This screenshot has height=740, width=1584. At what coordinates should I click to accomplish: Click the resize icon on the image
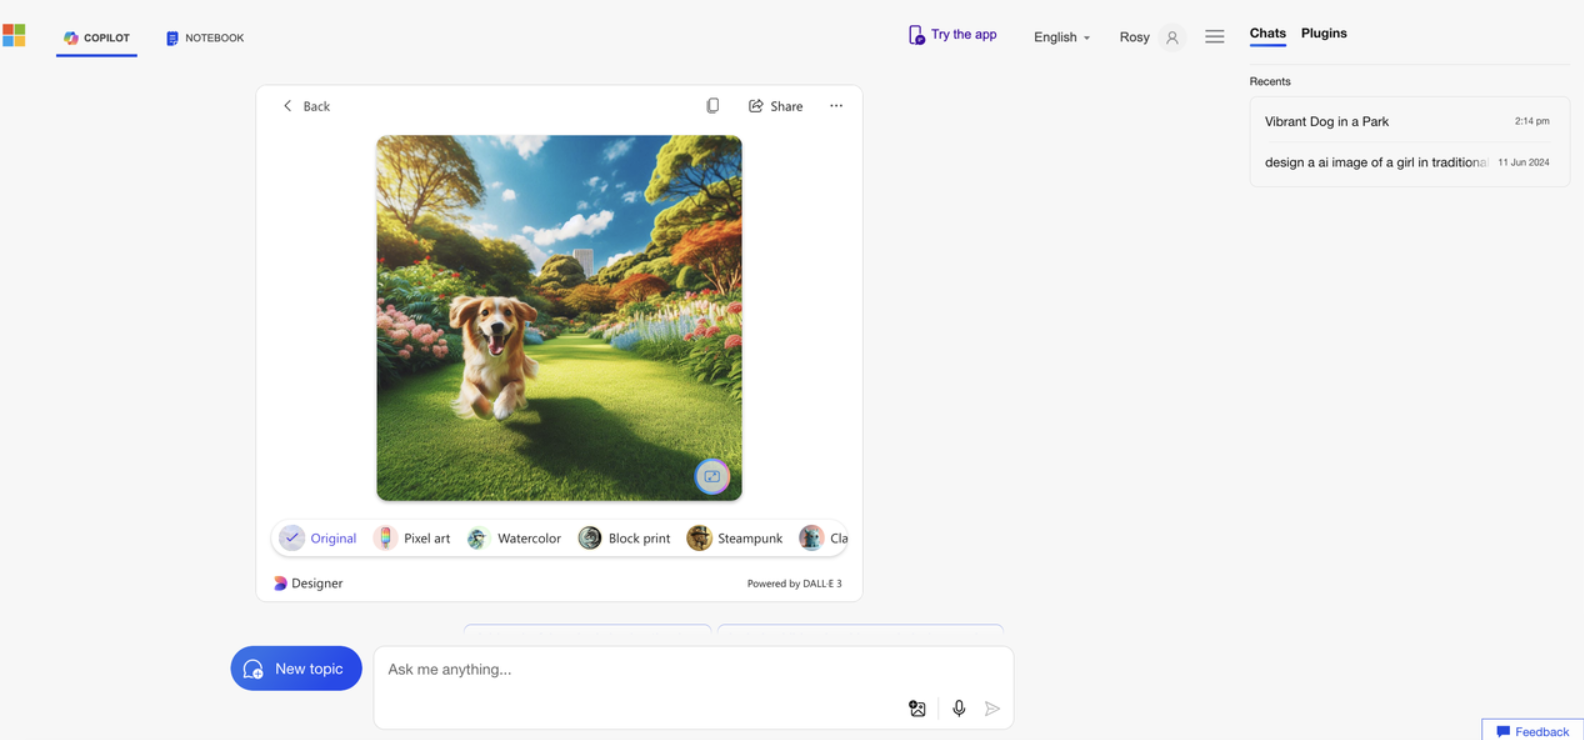(x=712, y=477)
